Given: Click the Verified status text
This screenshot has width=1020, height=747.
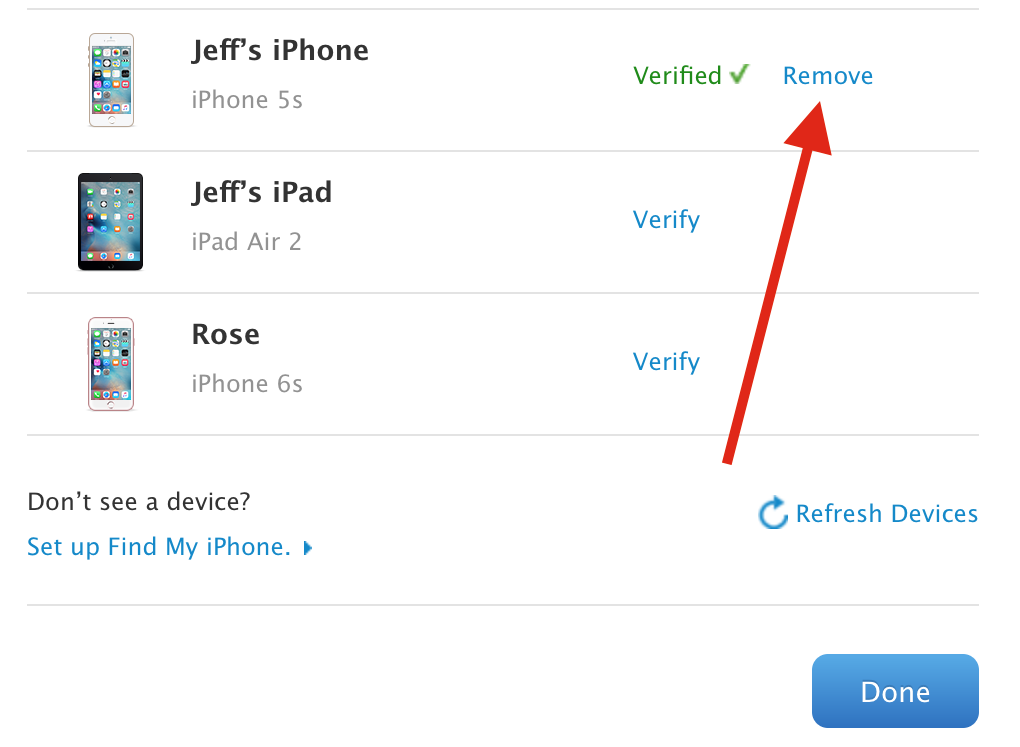Looking at the screenshot, I should [677, 75].
